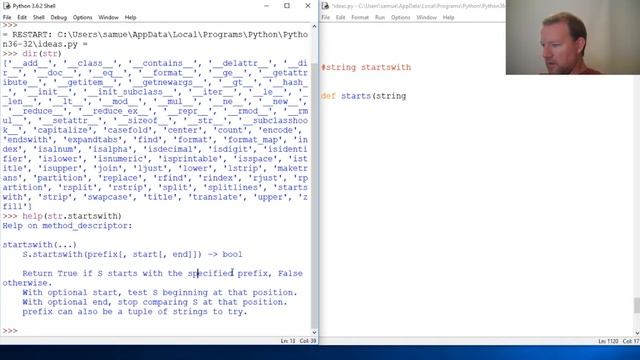This screenshot has width=640, height=360.
Task: Click the 'splitlines' entry in dir output
Action: coord(233,187)
